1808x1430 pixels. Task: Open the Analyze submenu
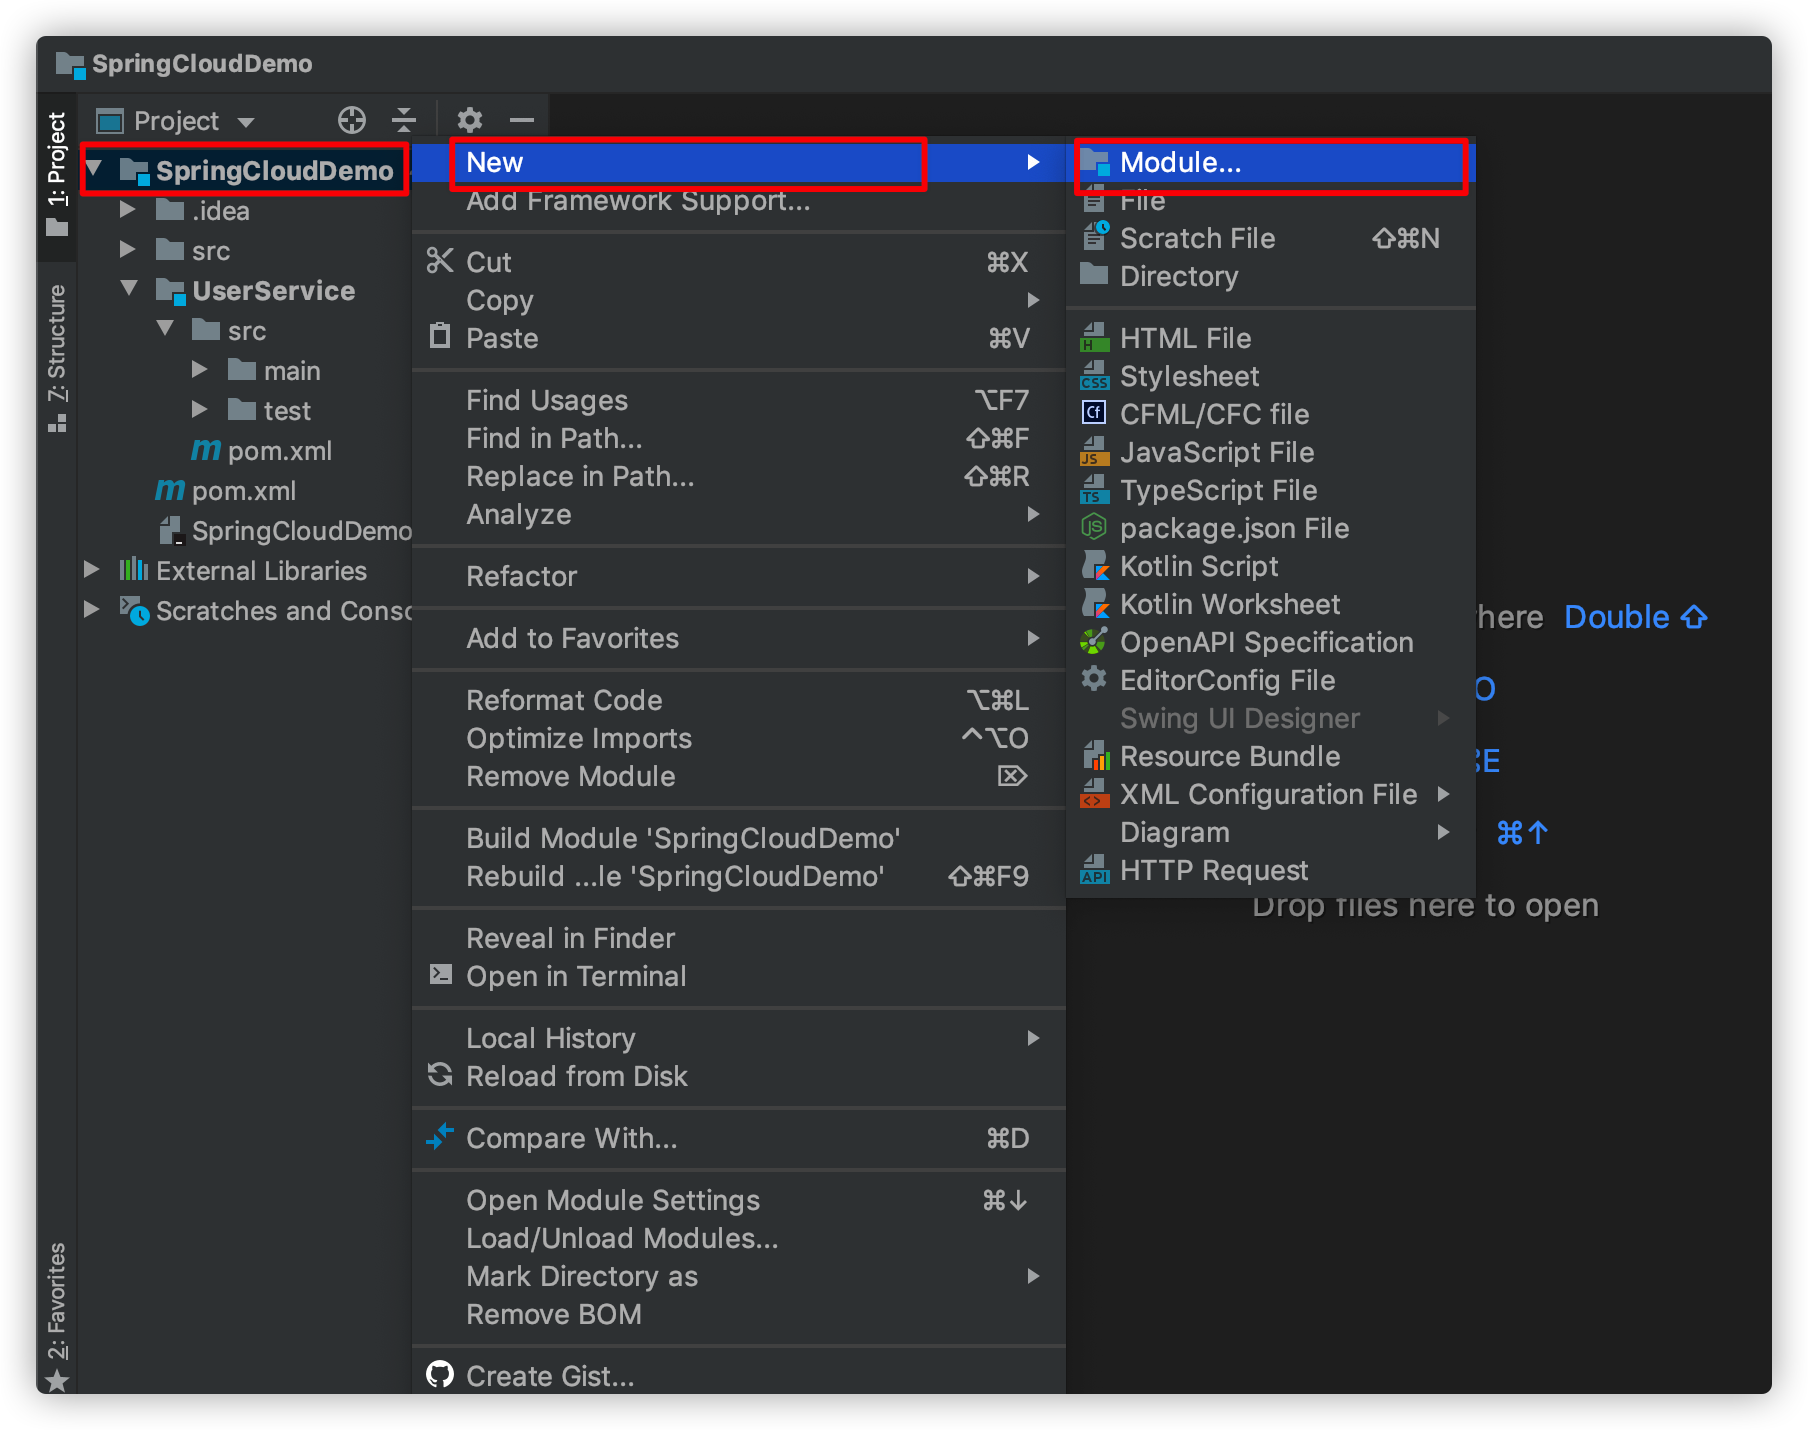[x=739, y=514]
